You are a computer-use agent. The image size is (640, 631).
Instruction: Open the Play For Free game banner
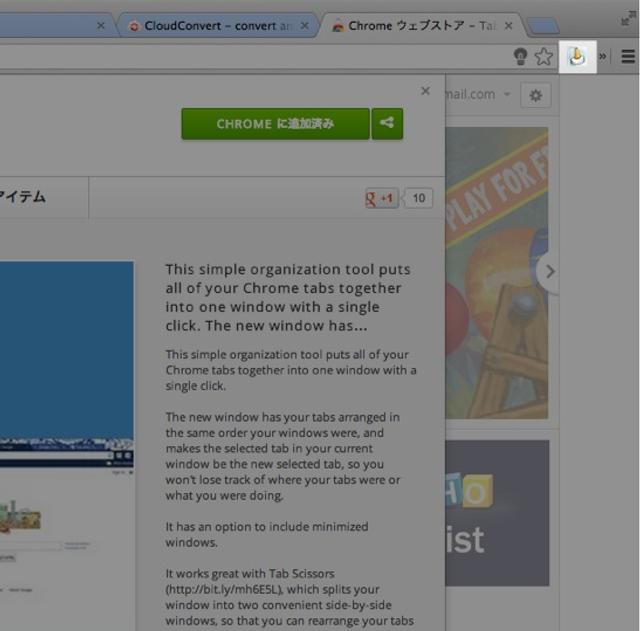pyautogui.click(x=496, y=273)
